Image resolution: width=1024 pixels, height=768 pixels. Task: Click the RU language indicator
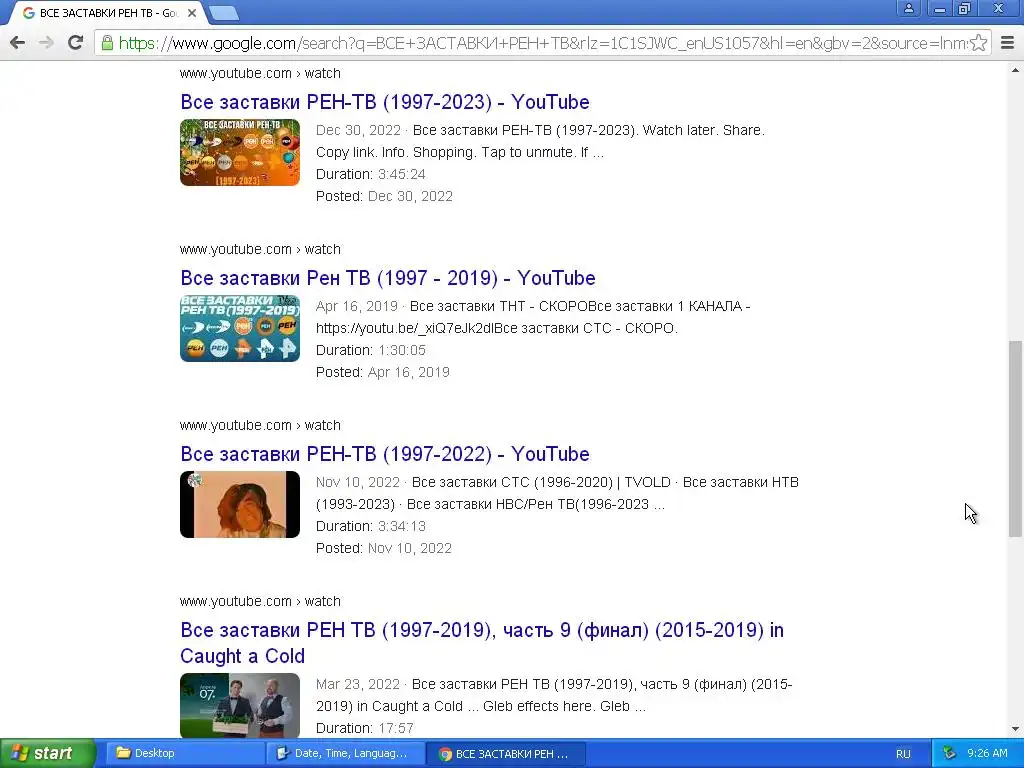903,754
